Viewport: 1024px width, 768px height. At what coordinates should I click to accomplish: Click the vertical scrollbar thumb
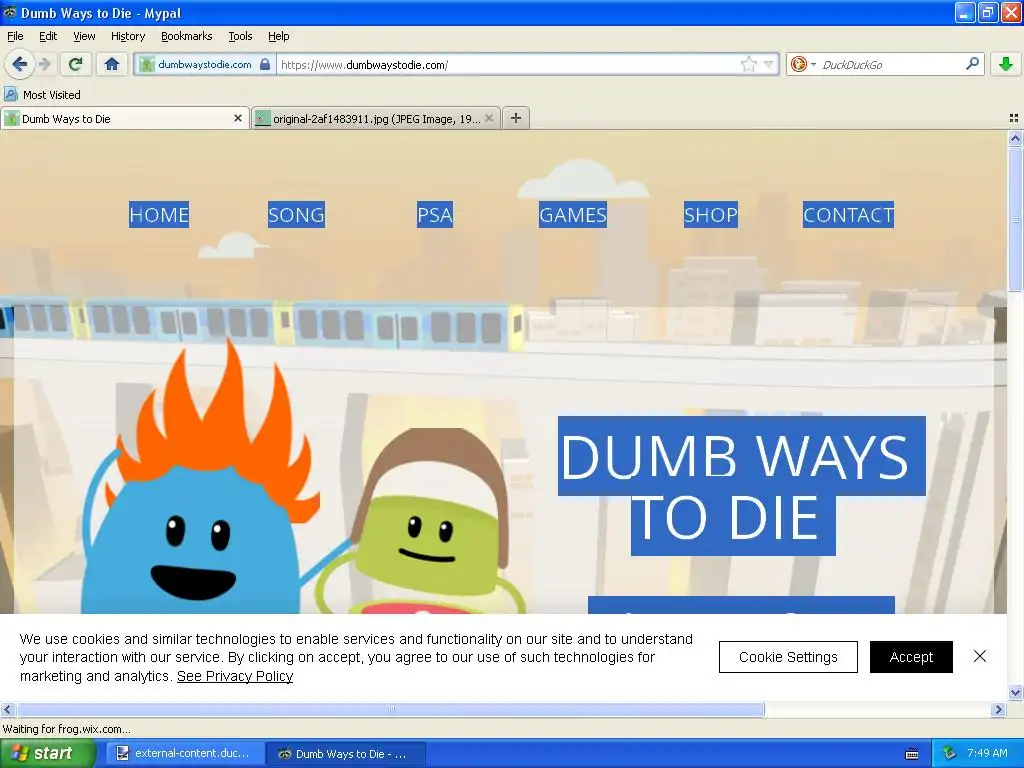pyautogui.click(x=1015, y=219)
